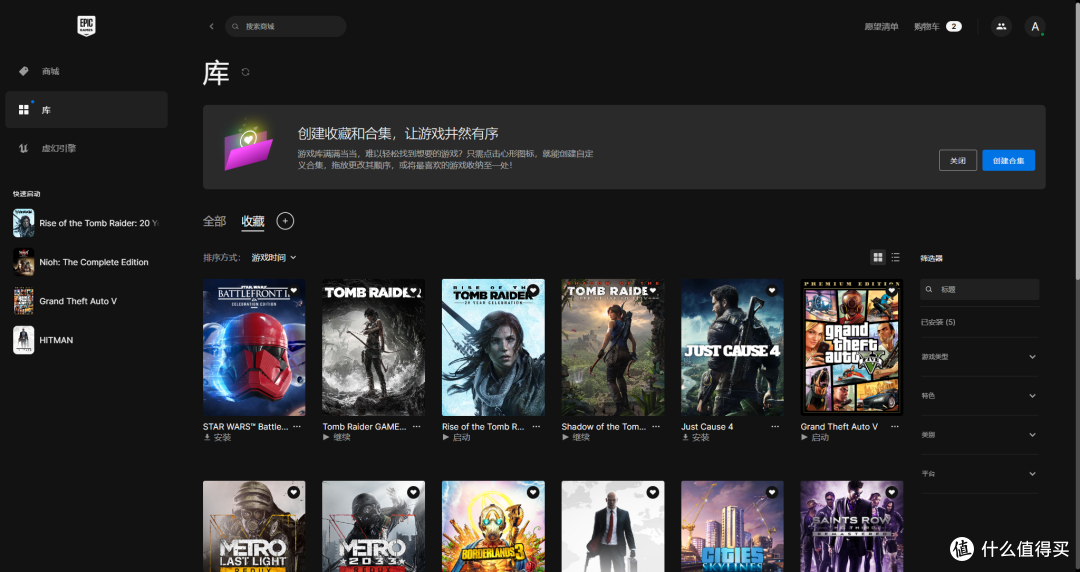
Task: Unfavorite Tomb Raider GAME edition heart
Action: coord(413,291)
